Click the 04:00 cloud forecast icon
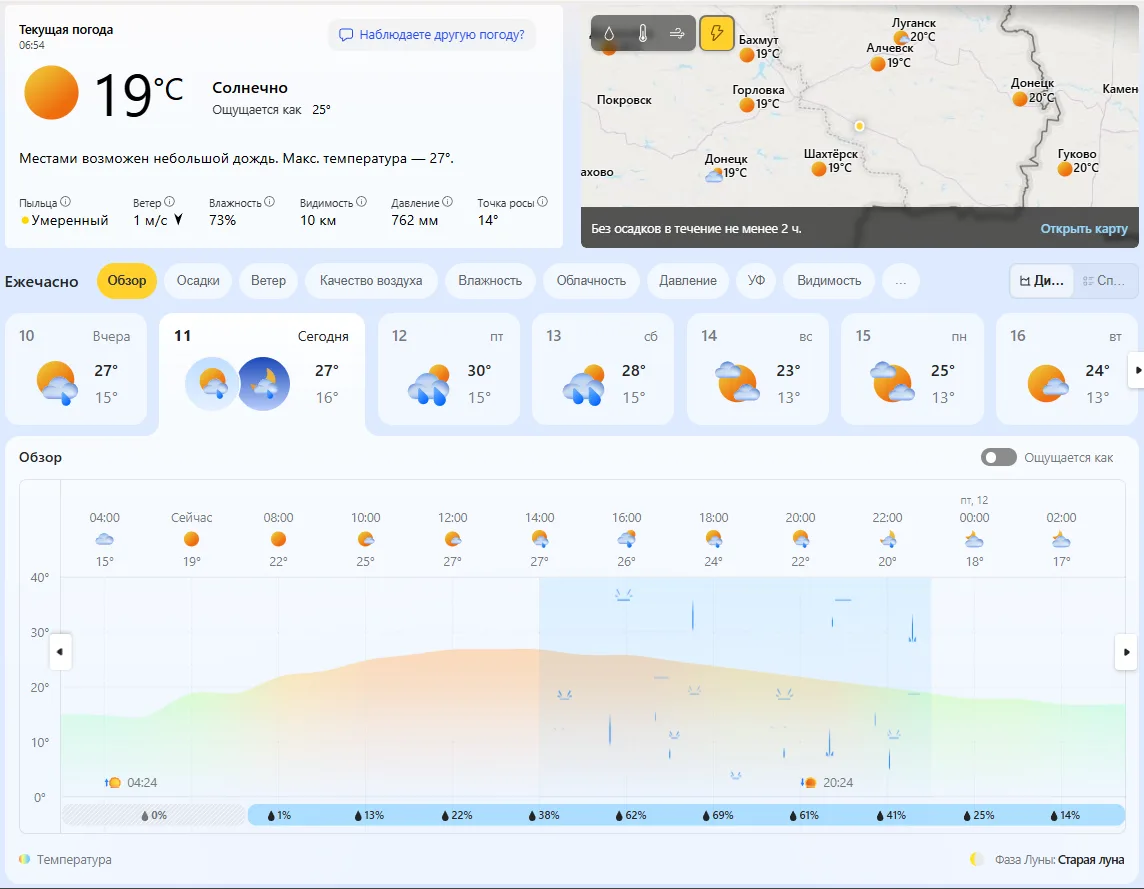The width and height of the screenshot is (1144, 889). pos(104,539)
